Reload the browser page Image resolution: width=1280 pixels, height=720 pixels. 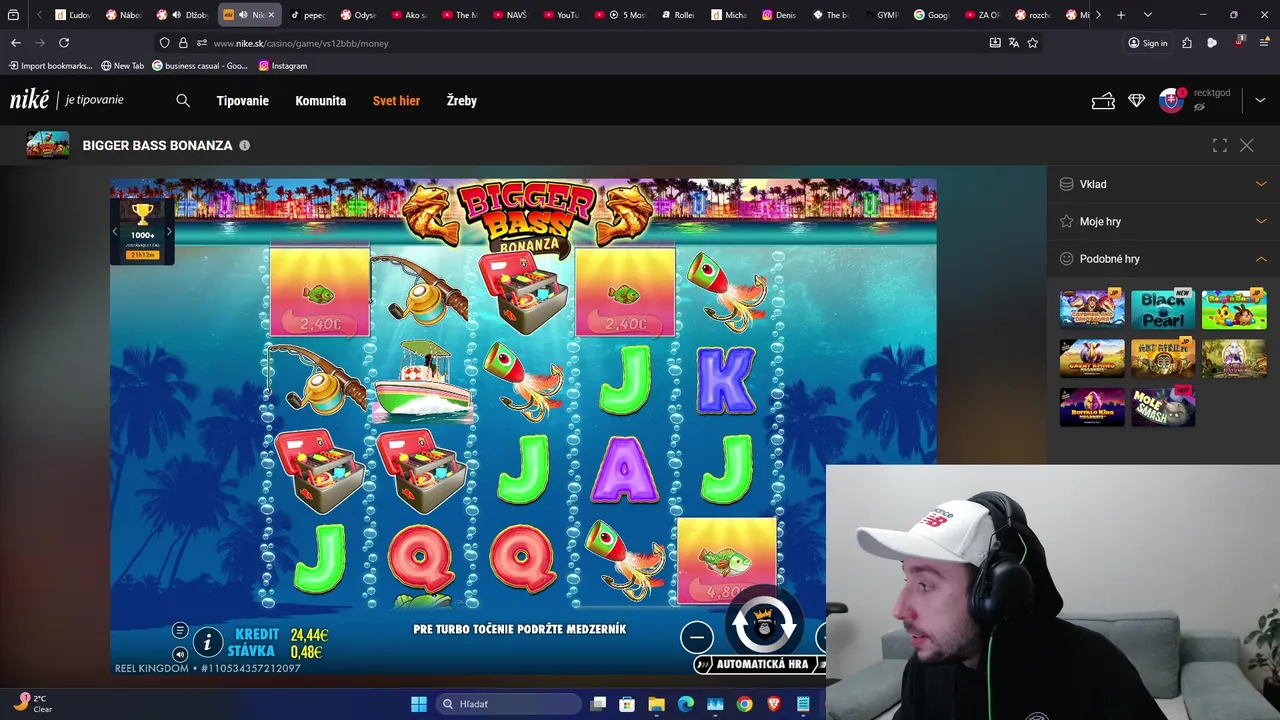[64, 43]
